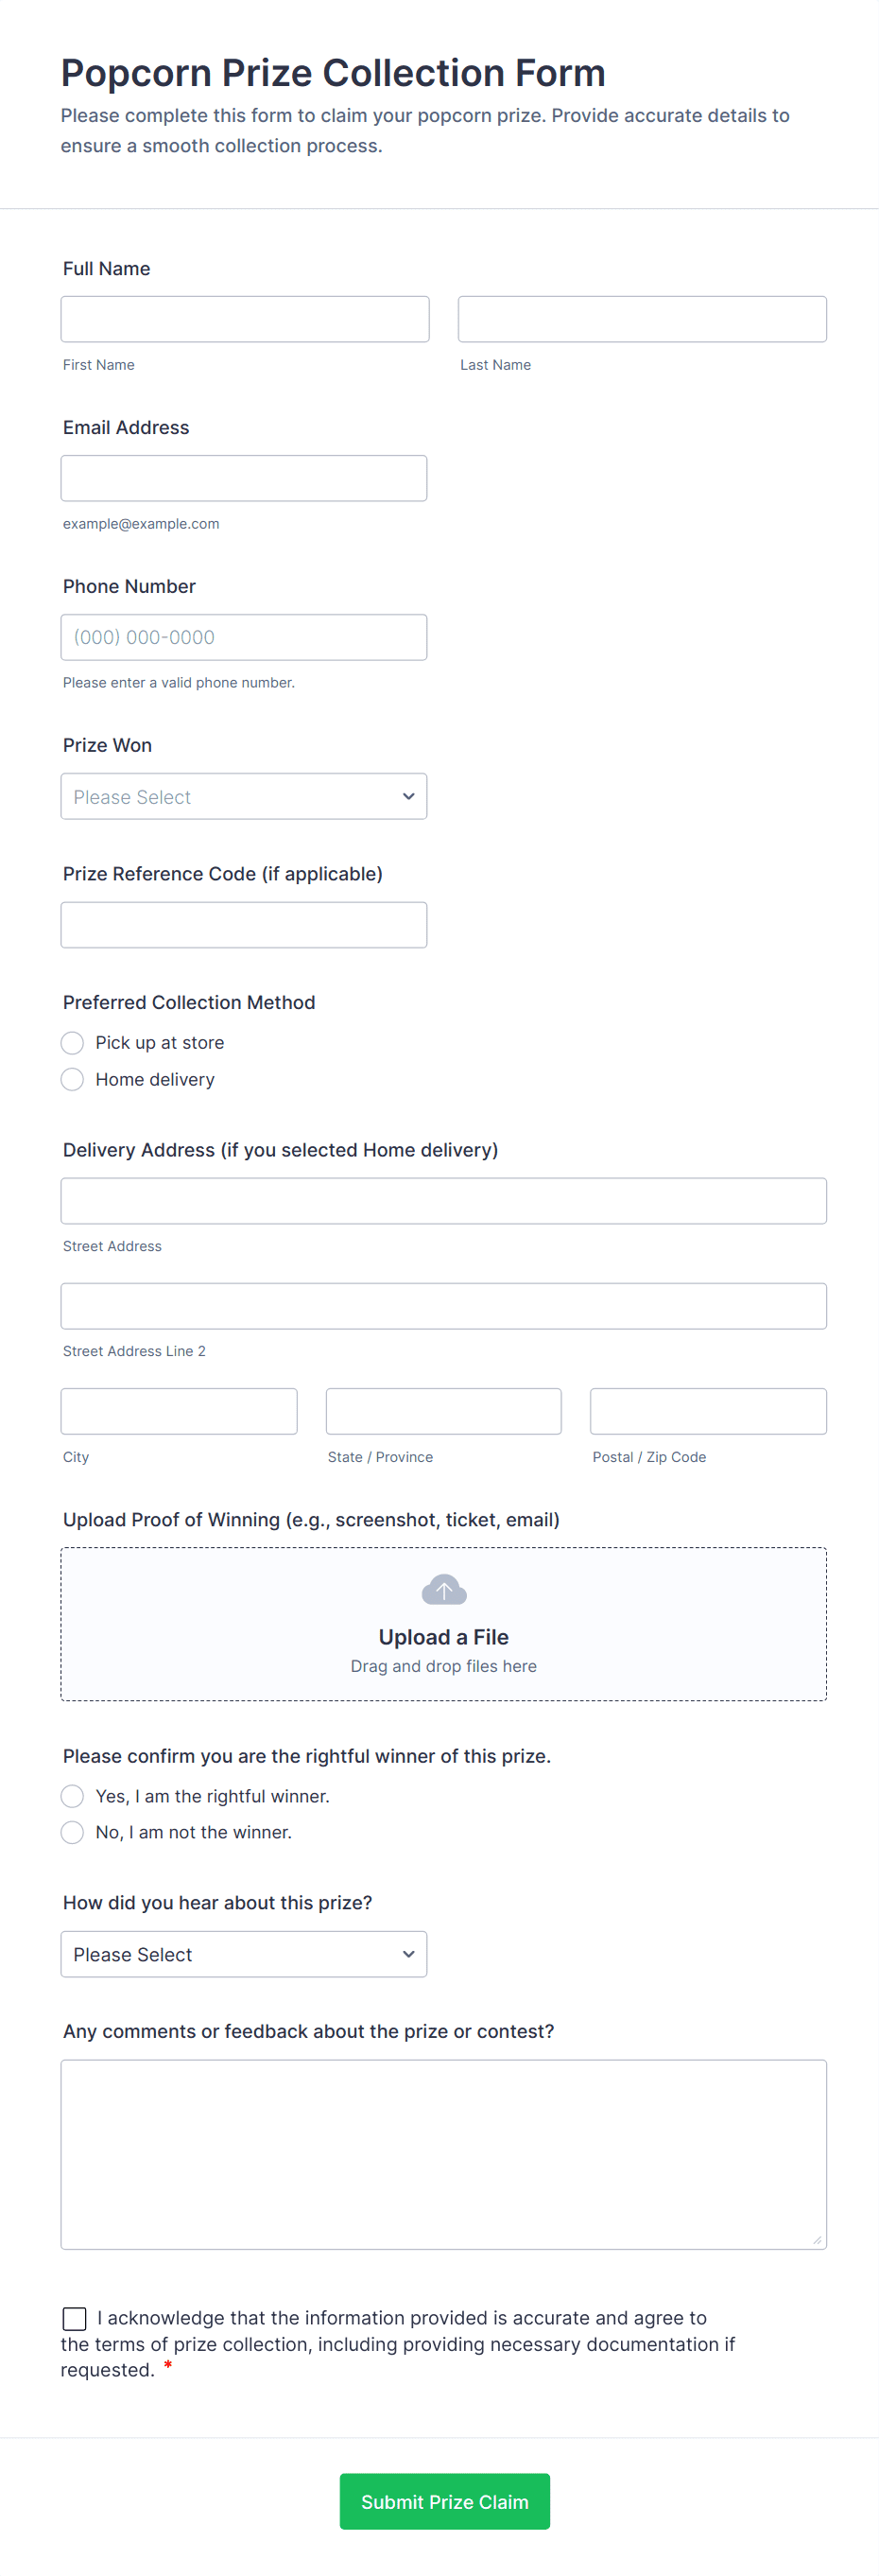This screenshot has width=879, height=2576.
Task: Focus Street Address Line 2 field
Action: tap(443, 1306)
